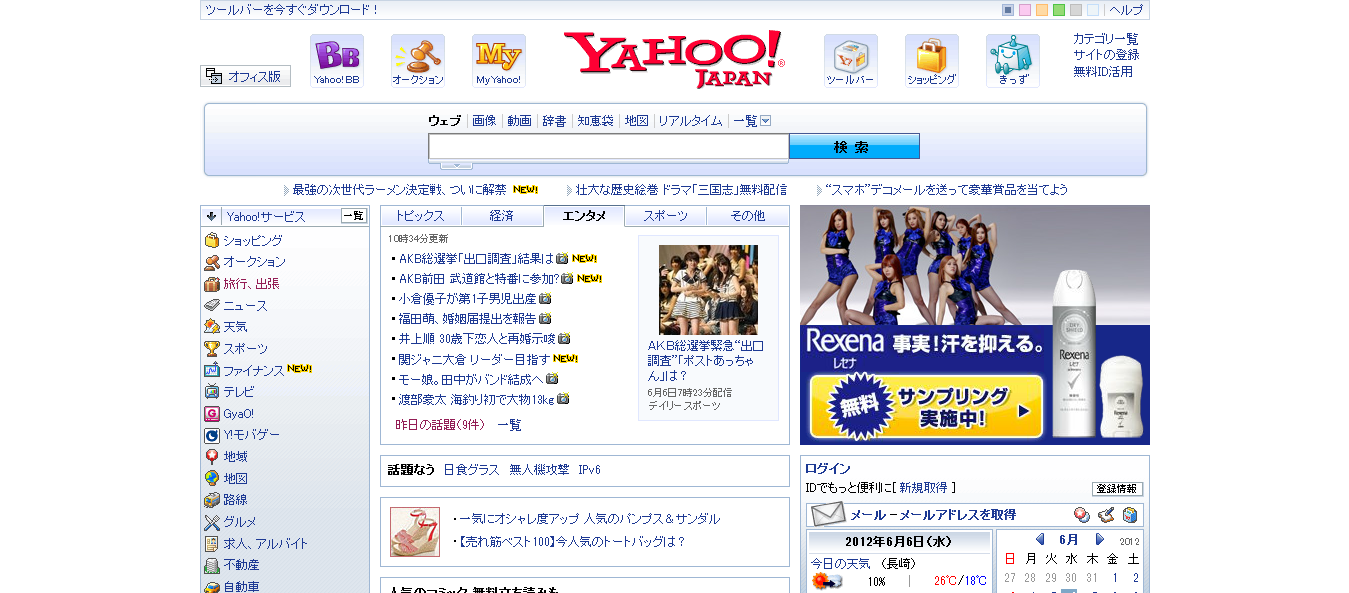Screen dimensions: 1349x593
Task: Click the 求人、アルバイト icon in sidebar
Action: click(212, 543)
